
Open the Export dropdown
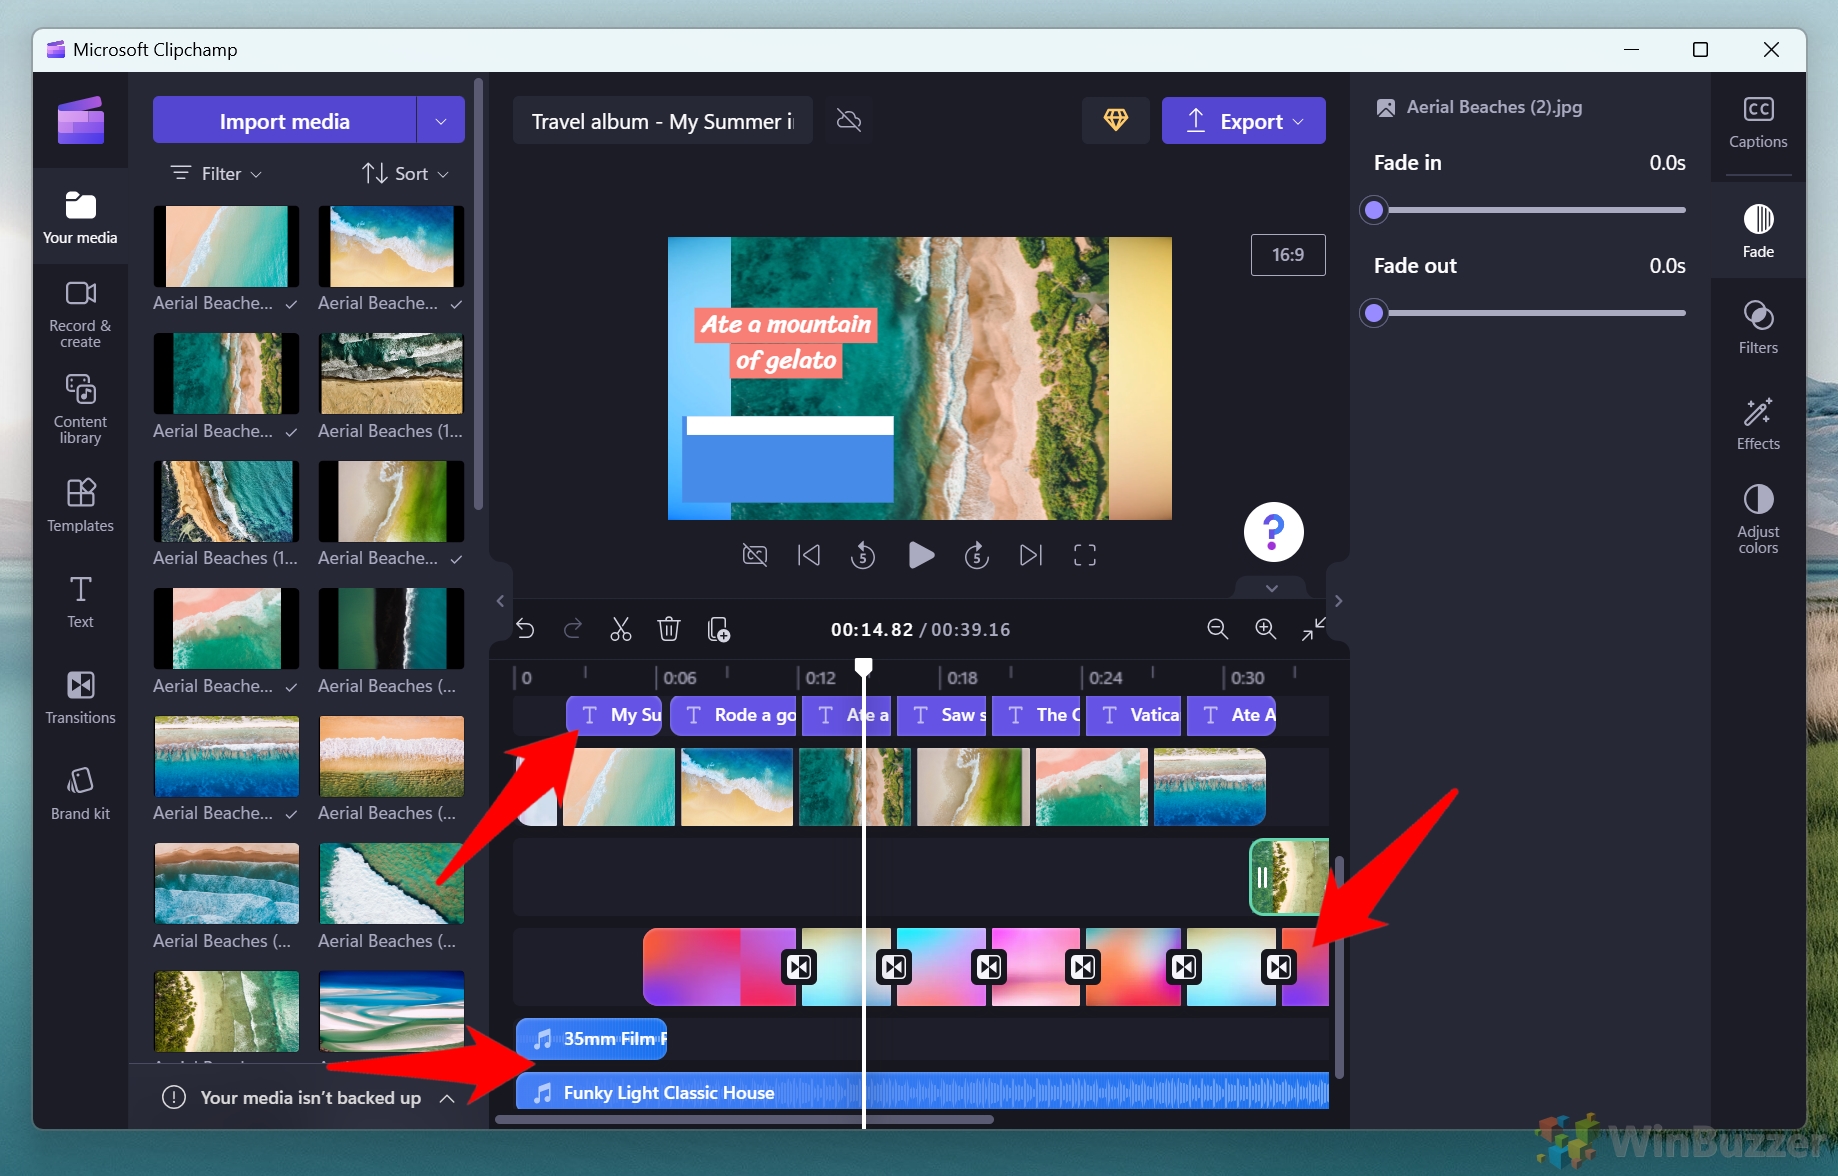1244,121
